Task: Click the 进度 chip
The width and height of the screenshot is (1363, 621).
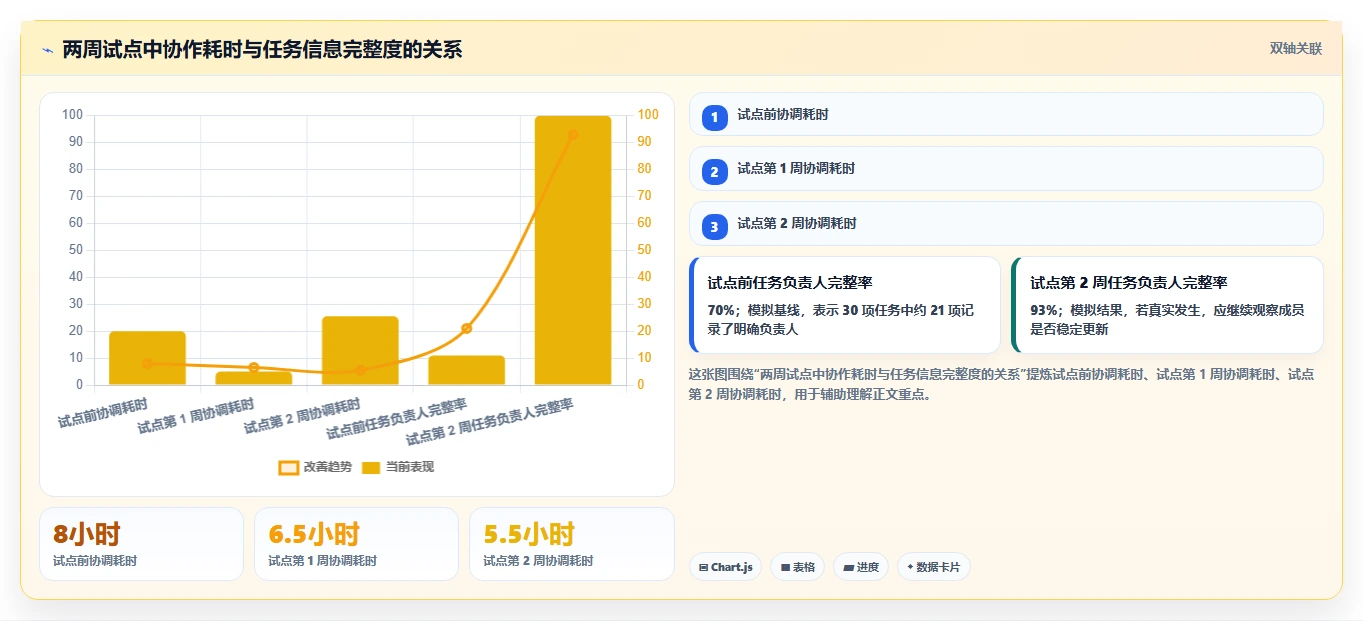Action: pos(861,567)
